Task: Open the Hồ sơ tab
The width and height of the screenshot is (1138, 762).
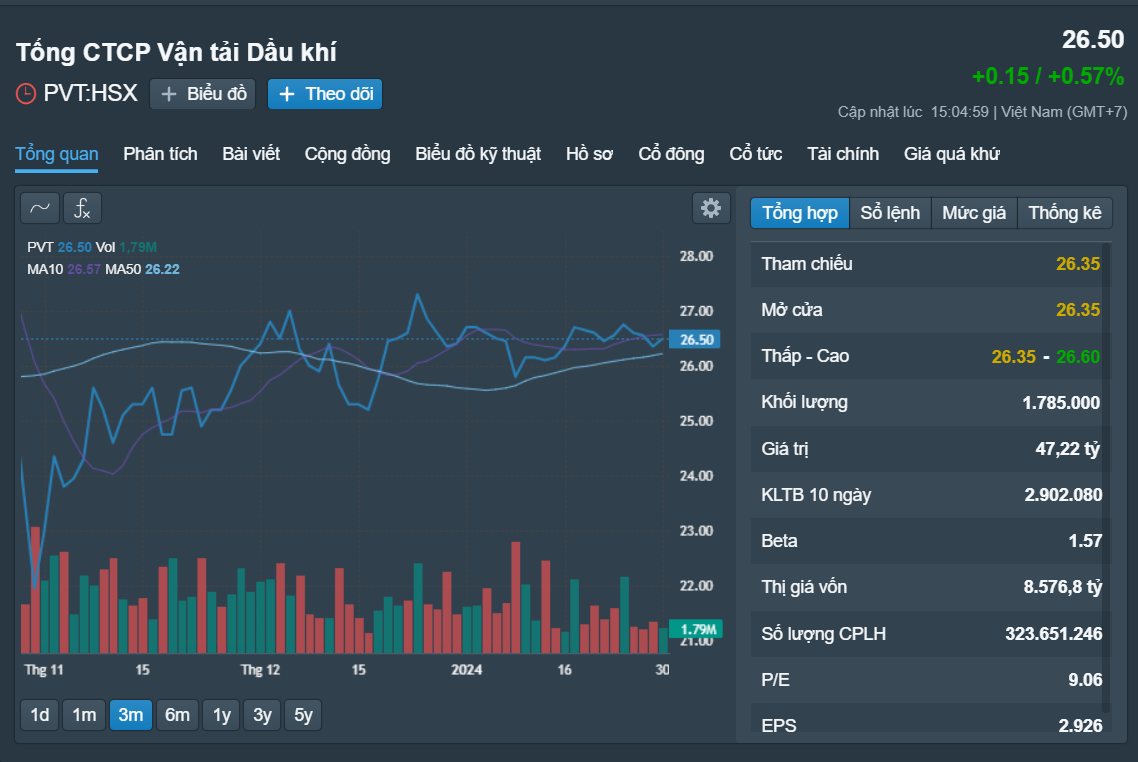Action: coord(589,154)
